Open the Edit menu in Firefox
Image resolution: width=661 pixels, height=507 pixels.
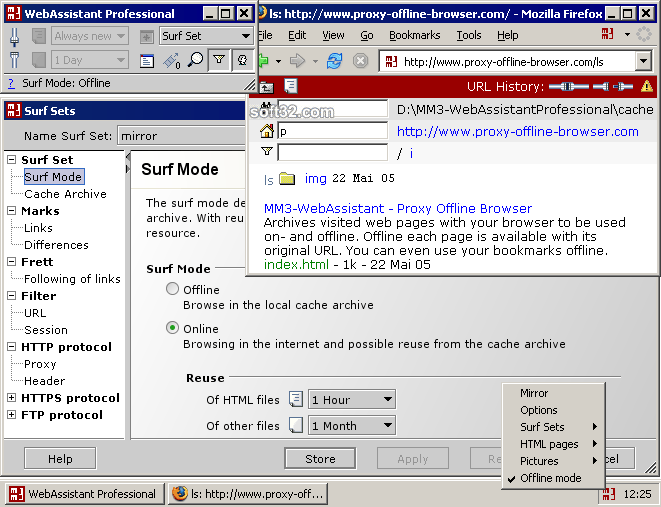click(297, 35)
